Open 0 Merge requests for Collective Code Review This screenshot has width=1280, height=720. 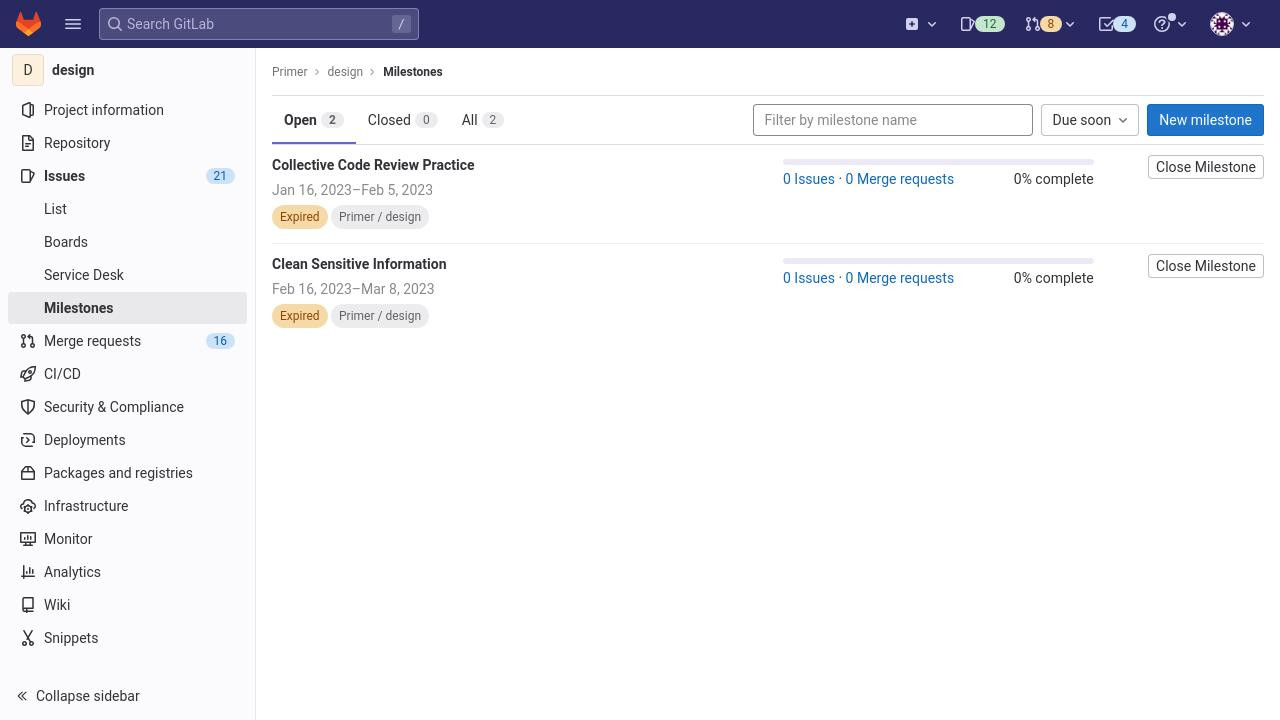pyautogui.click(x=899, y=179)
